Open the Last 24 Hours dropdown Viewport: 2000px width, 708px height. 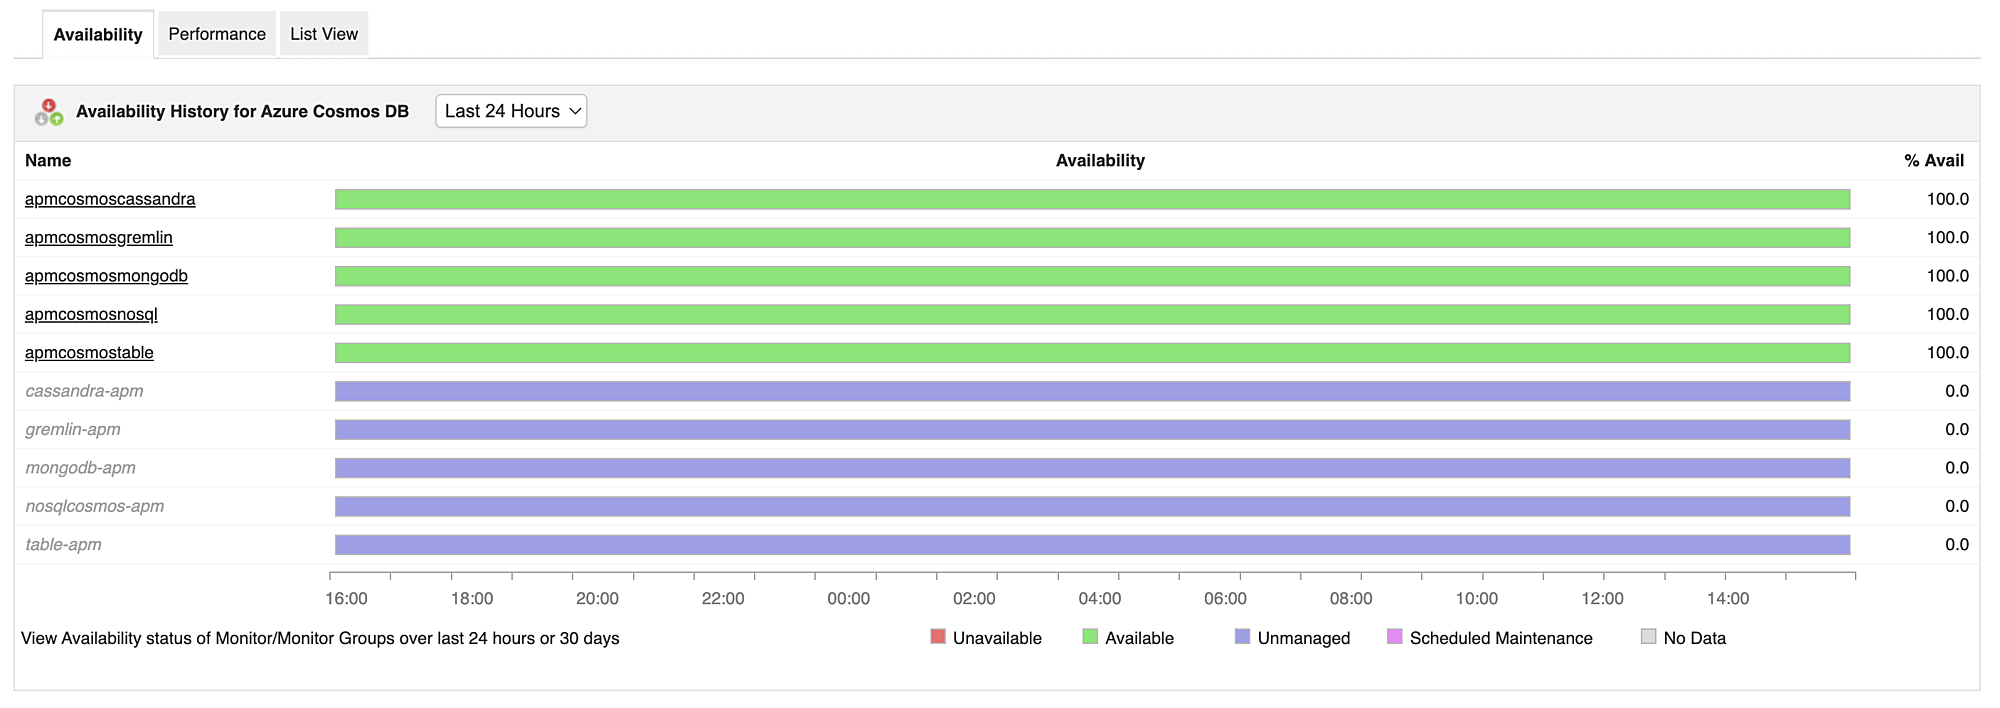tap(511, 111)
